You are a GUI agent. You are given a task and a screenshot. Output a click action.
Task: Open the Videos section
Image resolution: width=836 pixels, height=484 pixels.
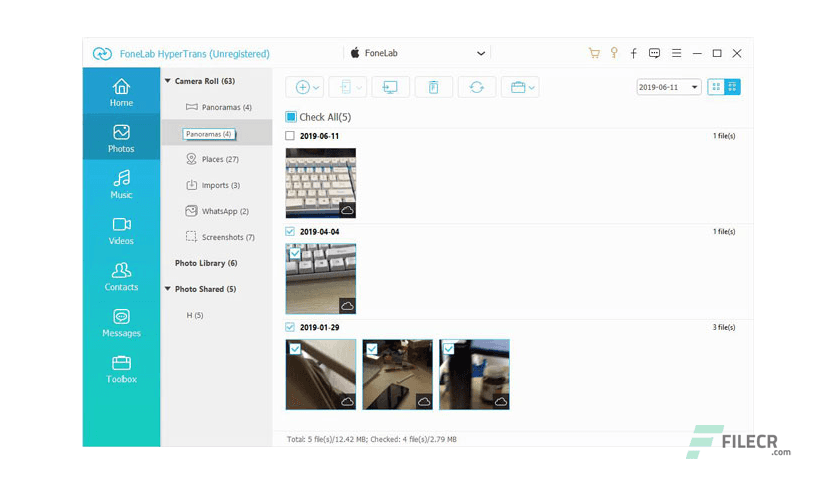(121, 230)
